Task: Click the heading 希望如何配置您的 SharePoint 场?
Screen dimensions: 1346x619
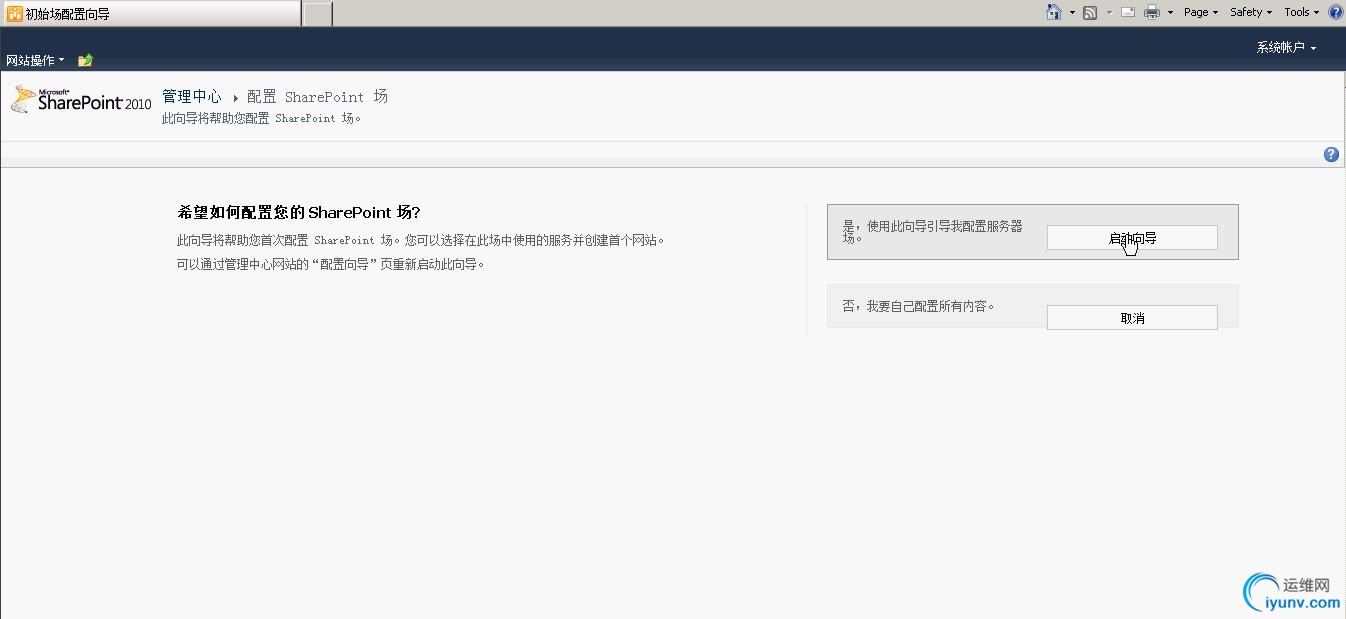Action: 299,212
